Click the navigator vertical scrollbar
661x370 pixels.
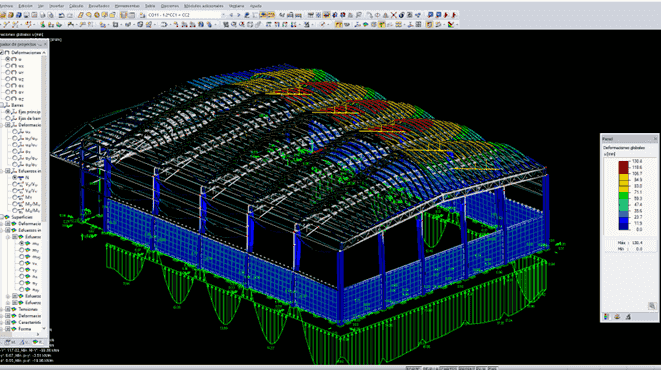44,190
